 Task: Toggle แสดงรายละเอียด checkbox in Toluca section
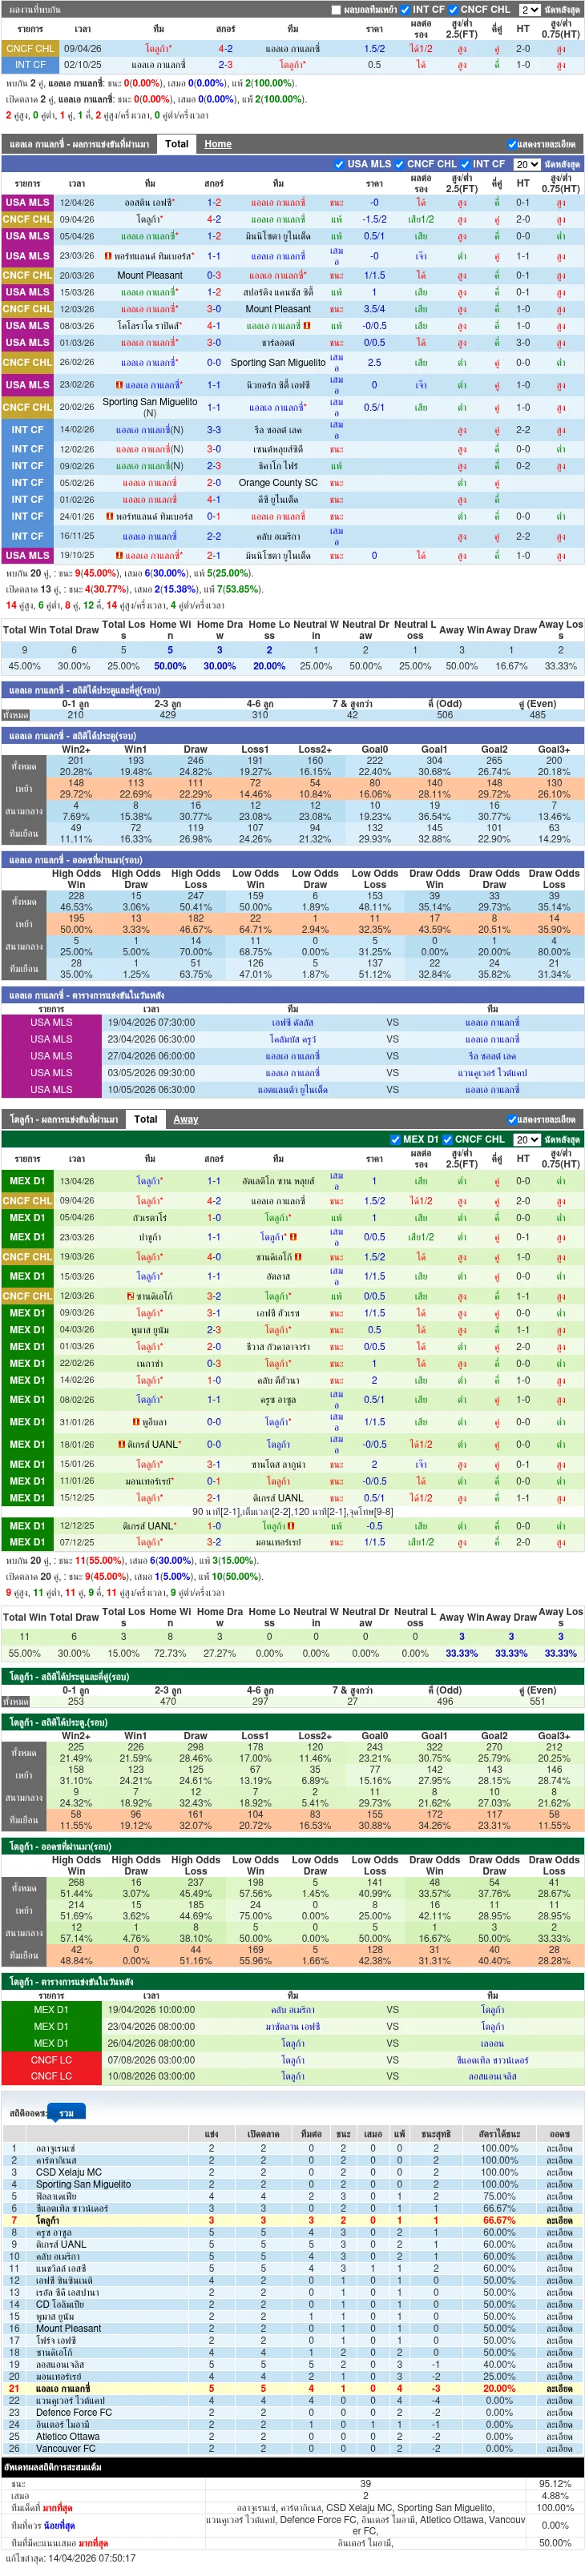[512, 1119]
